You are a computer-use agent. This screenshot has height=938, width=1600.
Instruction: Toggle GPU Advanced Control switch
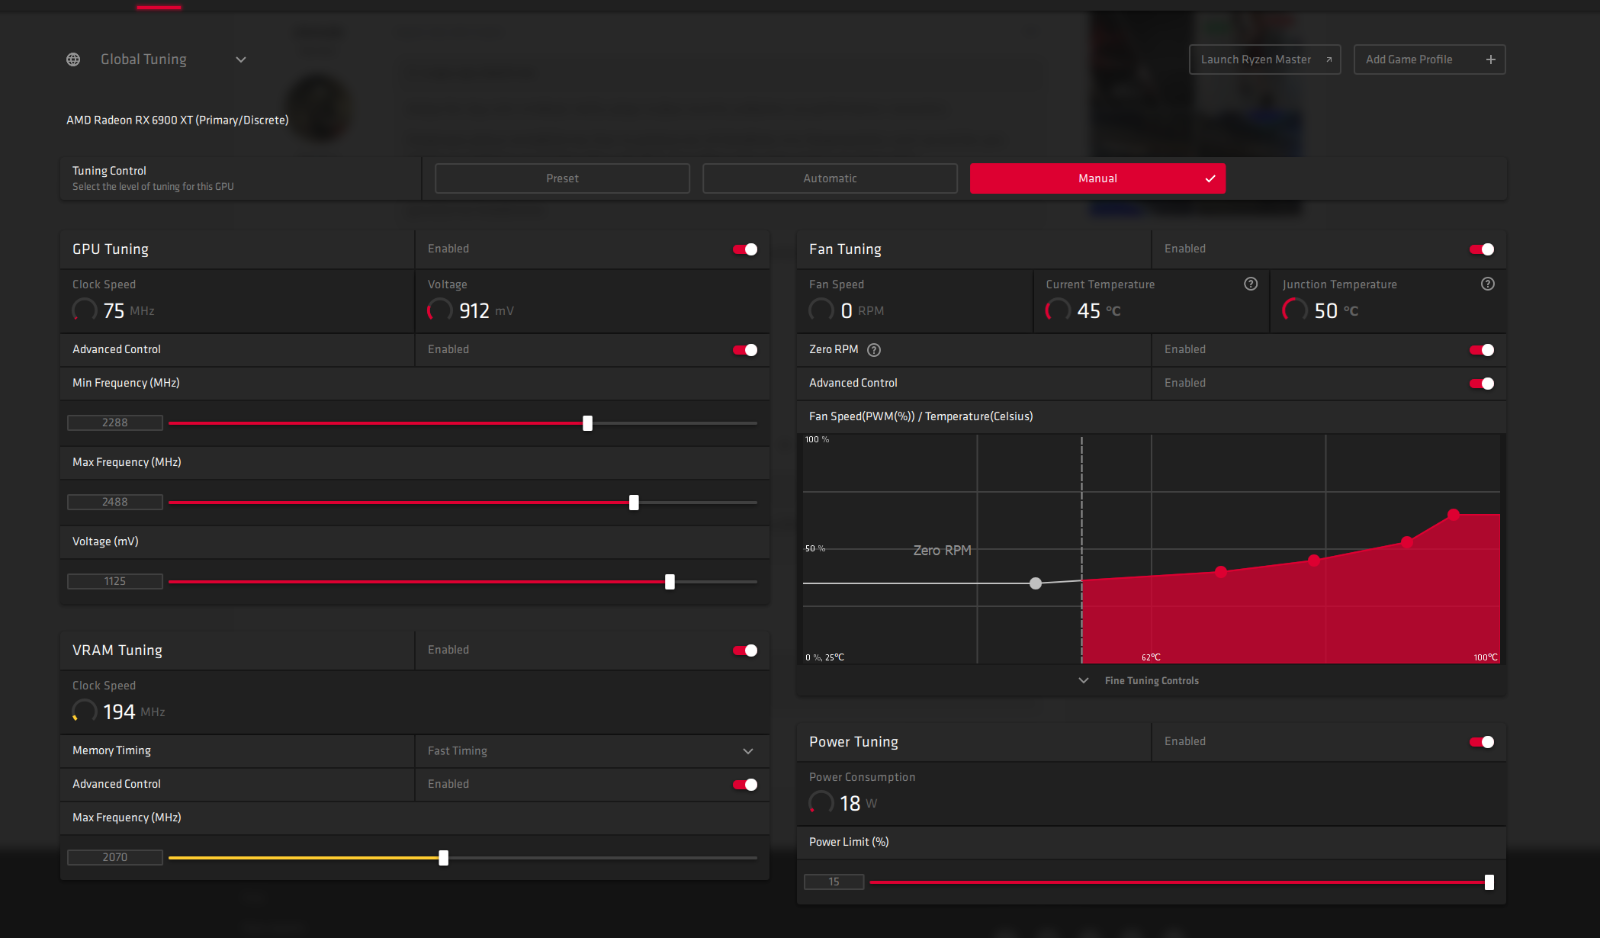745,350
